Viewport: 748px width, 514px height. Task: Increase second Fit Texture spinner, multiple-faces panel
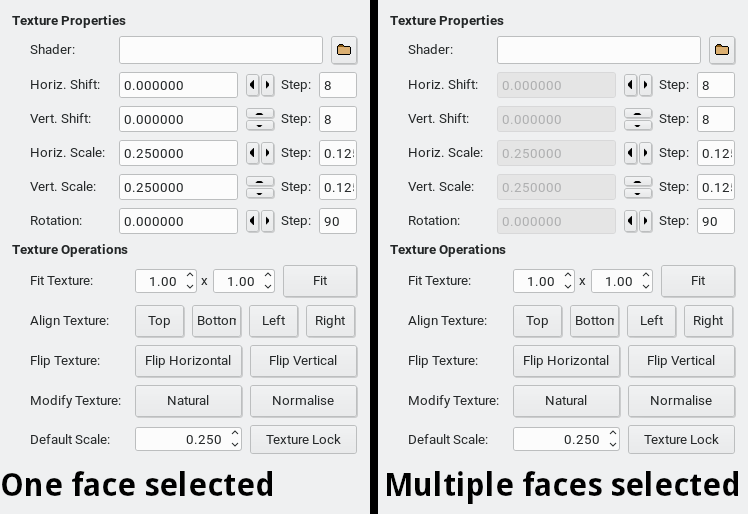click(646, 276)
